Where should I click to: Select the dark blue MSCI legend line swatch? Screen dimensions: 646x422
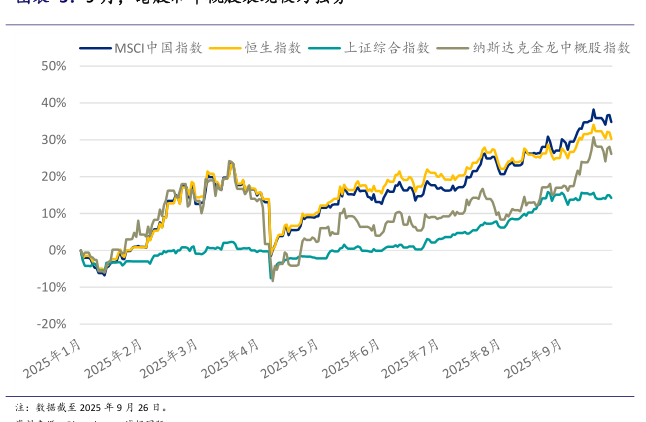click(x=95, y=47)
